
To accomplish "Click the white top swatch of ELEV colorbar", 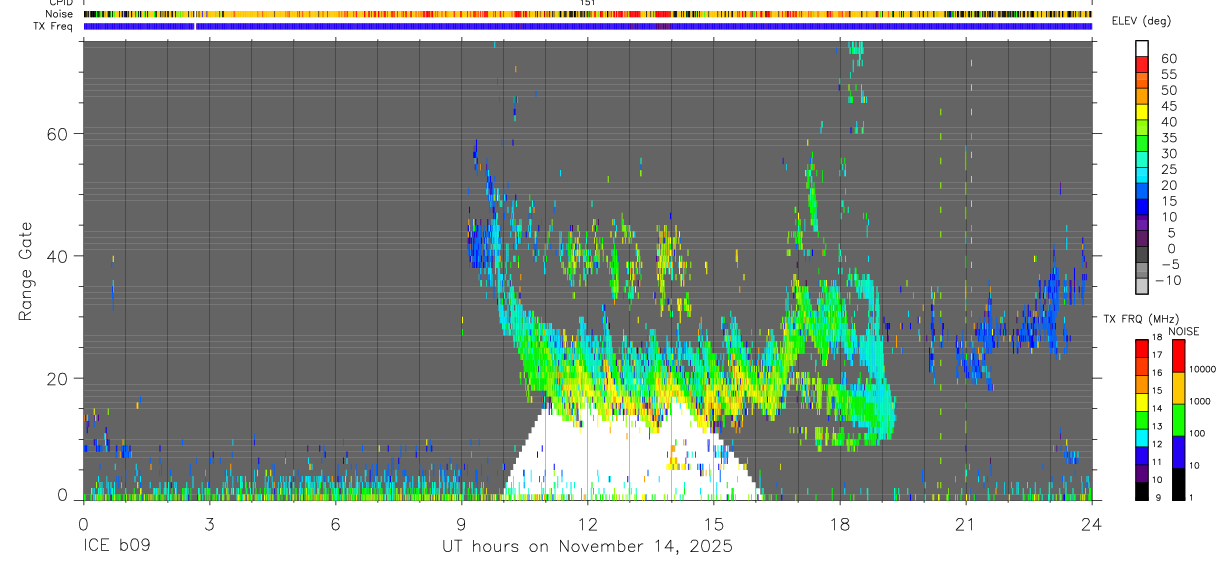I will 1142,49.
